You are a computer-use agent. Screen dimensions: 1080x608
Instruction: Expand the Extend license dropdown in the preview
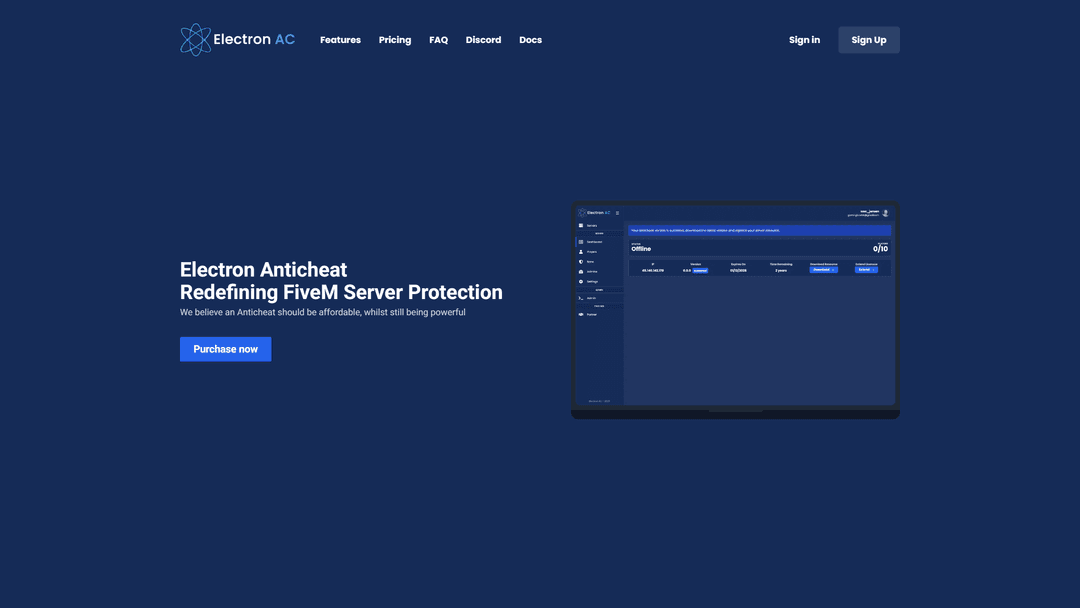[x=866, y=270]
